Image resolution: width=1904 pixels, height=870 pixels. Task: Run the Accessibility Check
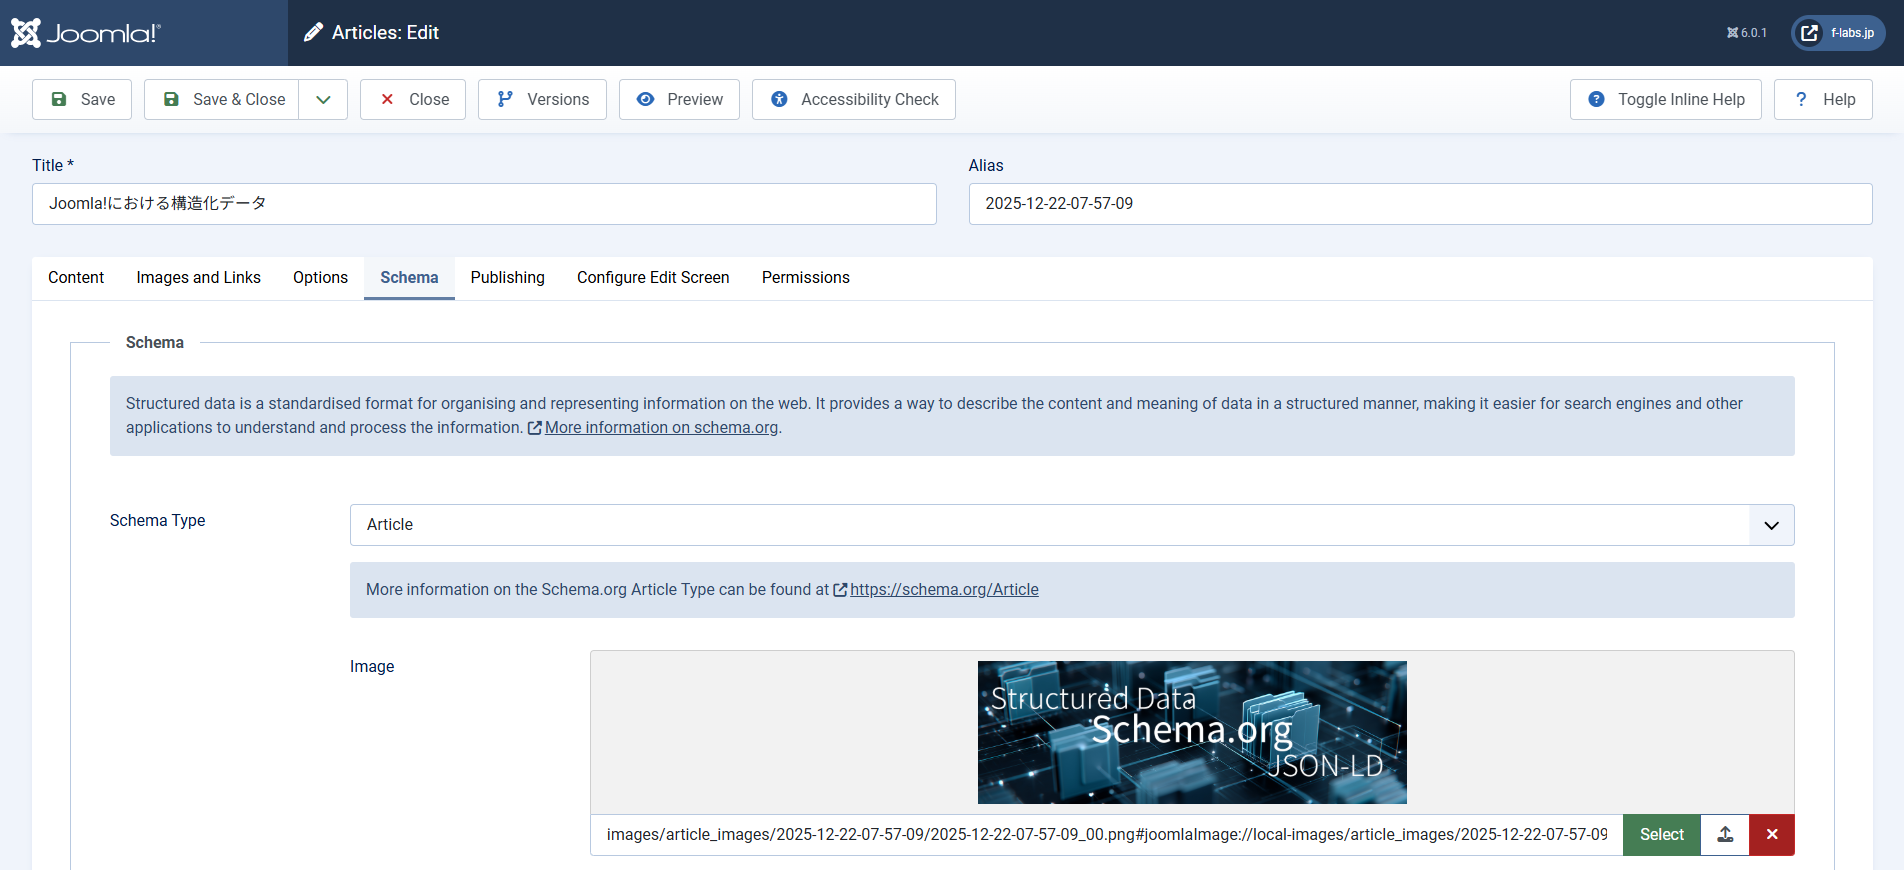coord(853,99)
